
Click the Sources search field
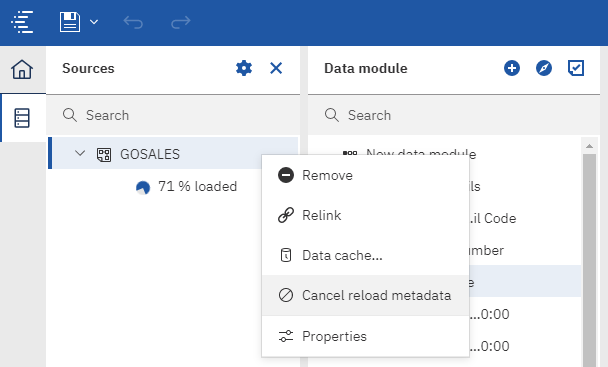173,115
